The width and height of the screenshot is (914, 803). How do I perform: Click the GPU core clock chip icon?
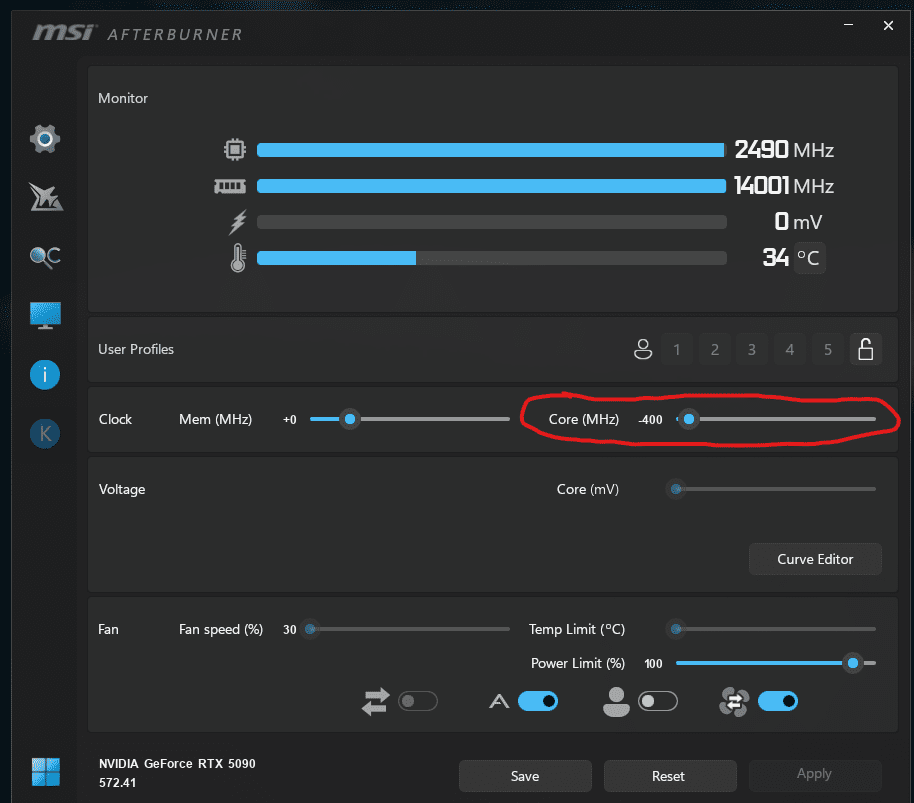coord(234,150)
